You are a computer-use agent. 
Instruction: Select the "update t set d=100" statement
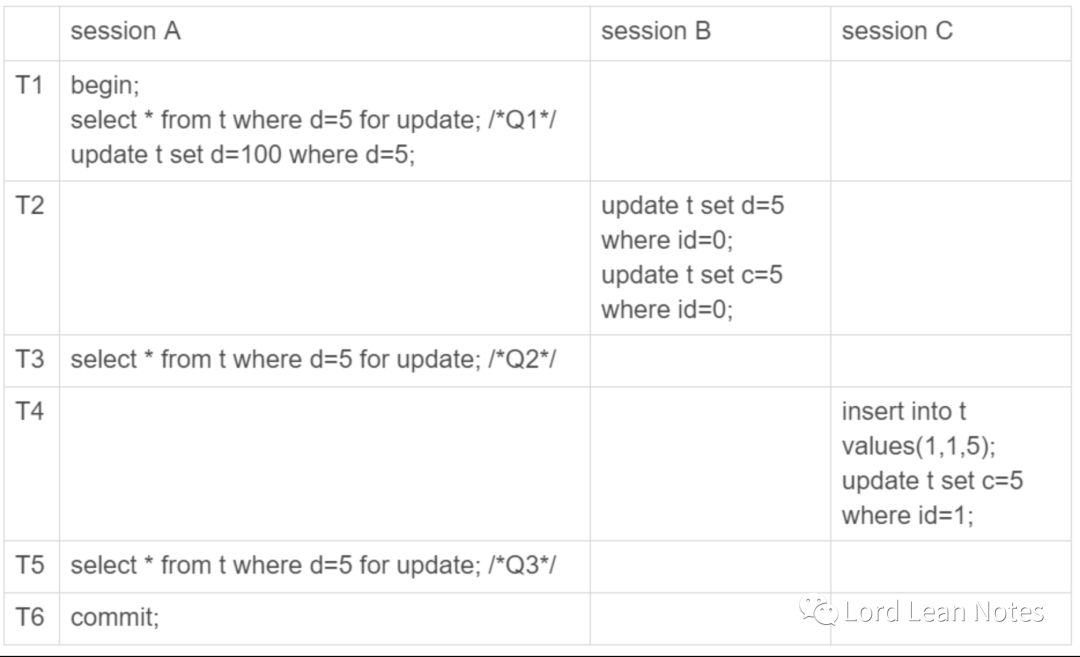point(242,154)
